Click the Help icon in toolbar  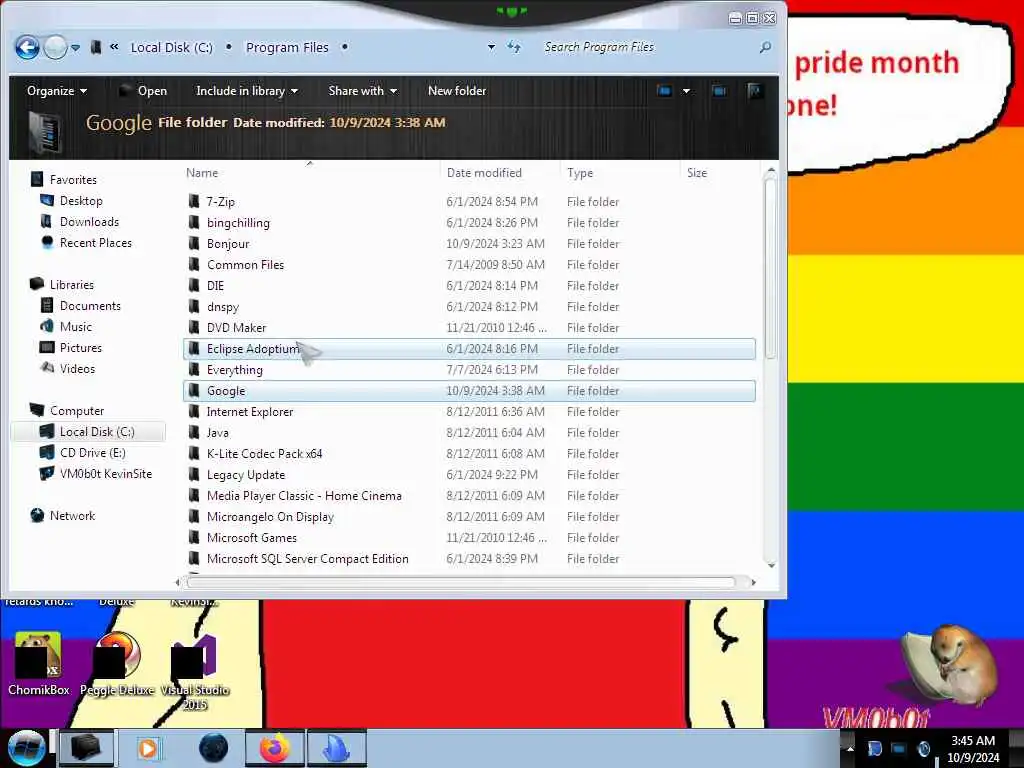pyautogui.click(x=755, y=91)
